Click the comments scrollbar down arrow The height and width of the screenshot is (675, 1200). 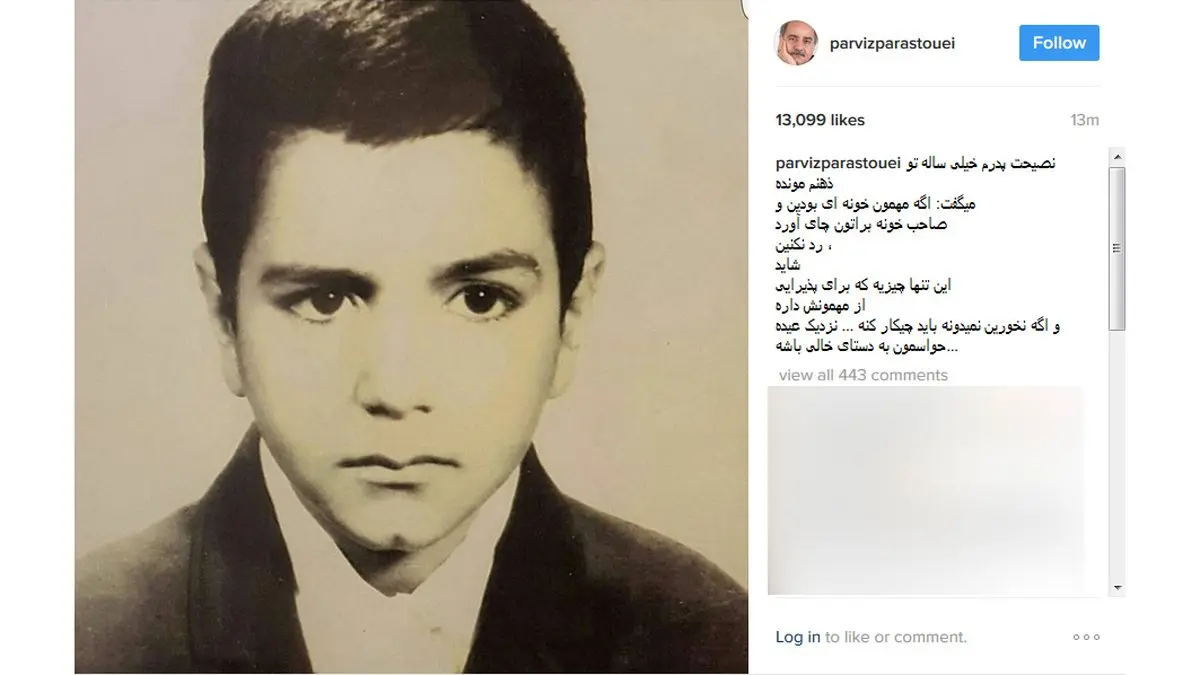pyautogui.click(x=1117, y=589)
